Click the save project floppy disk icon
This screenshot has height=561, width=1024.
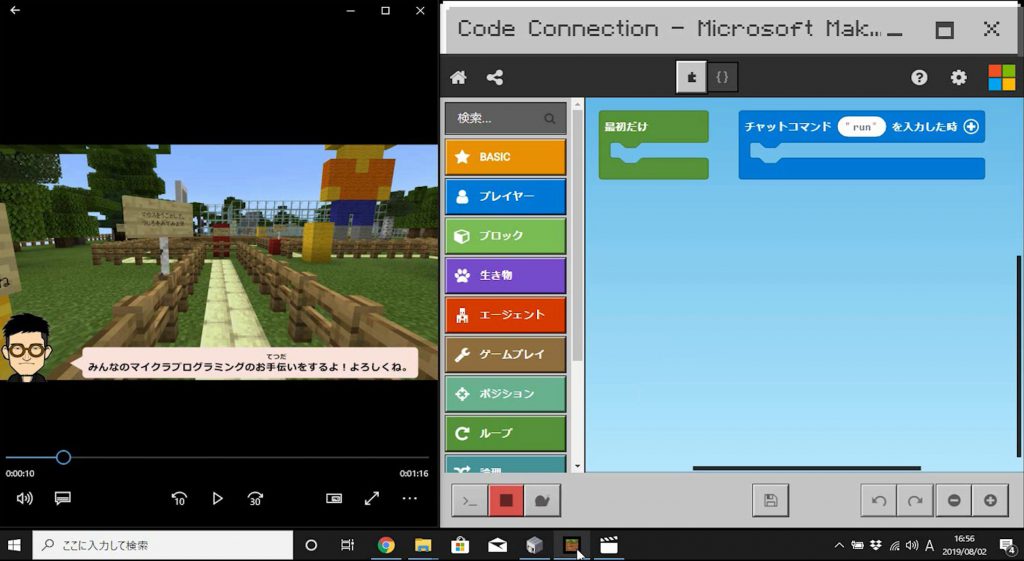[770, 500]
